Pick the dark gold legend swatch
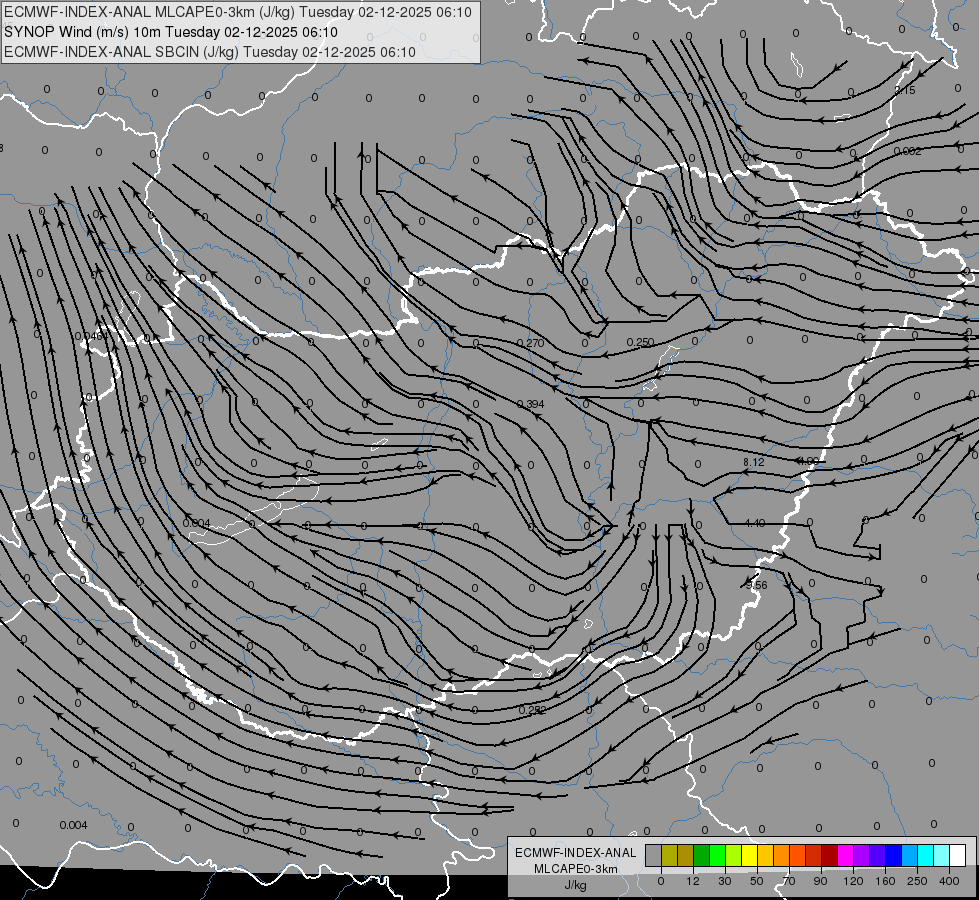Viewport: 979px width, 900px height. [686, 856]
